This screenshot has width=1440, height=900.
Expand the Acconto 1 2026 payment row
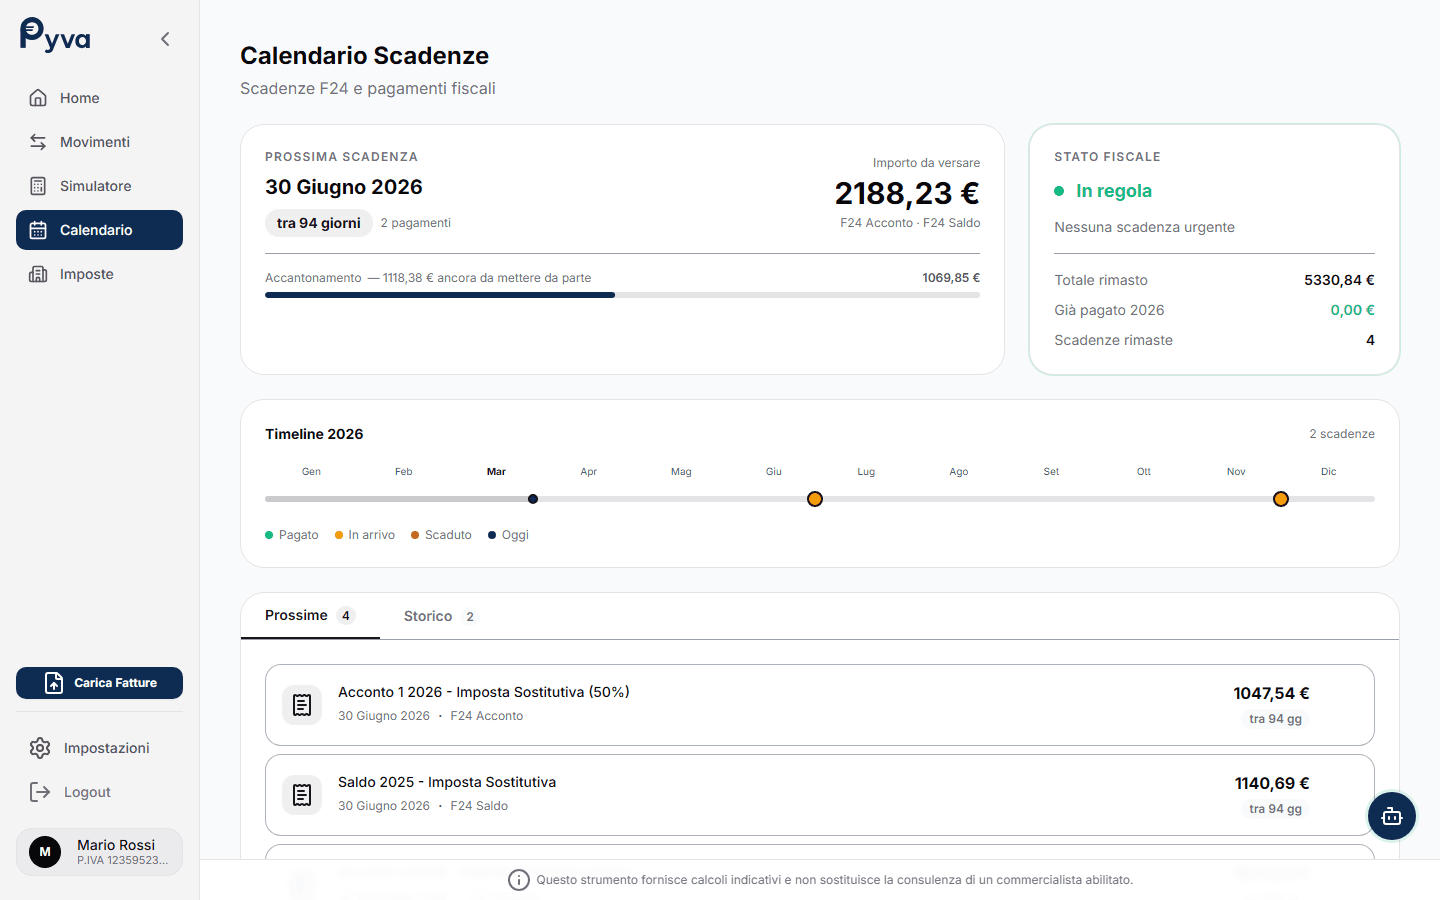820,704
